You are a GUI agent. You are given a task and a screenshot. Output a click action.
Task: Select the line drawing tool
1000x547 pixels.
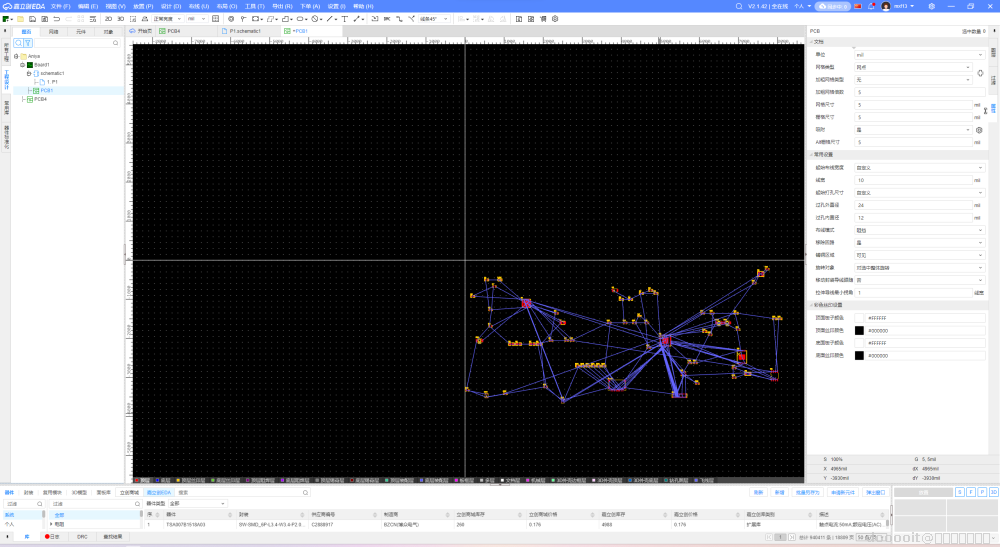click(x=331, y=18)
